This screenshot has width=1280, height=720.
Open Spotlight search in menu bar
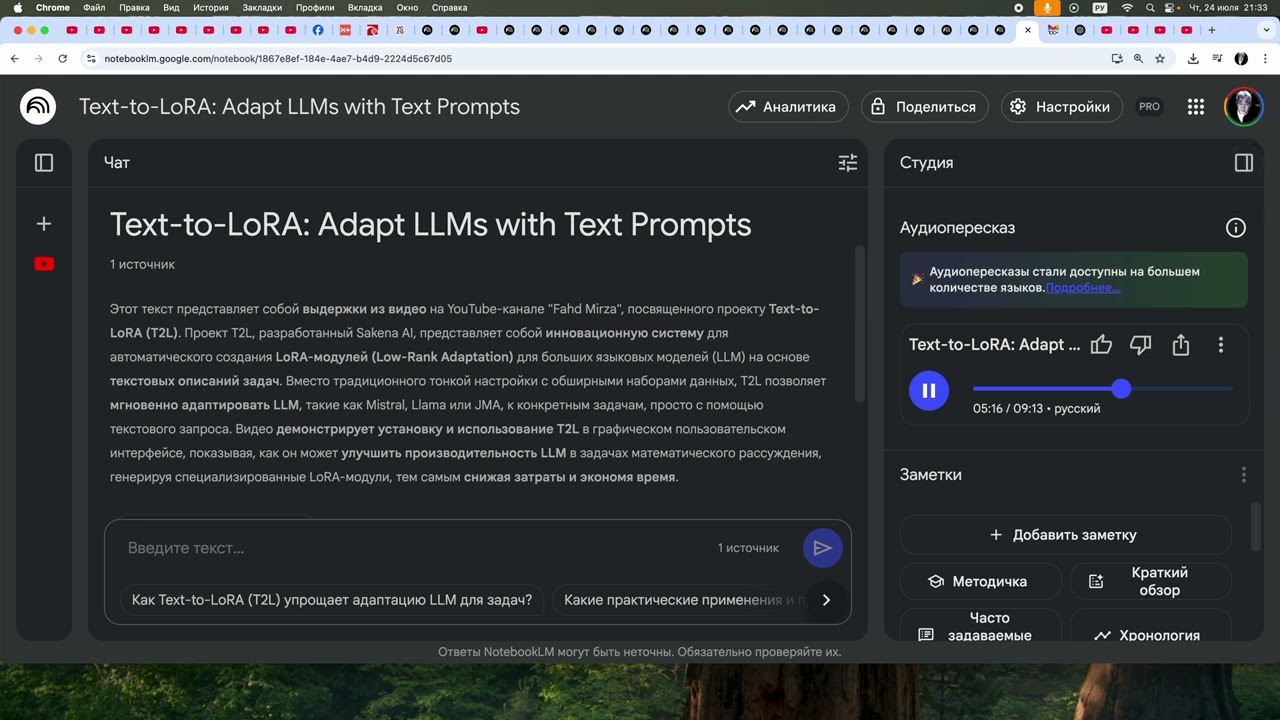tap(1149, 7)
